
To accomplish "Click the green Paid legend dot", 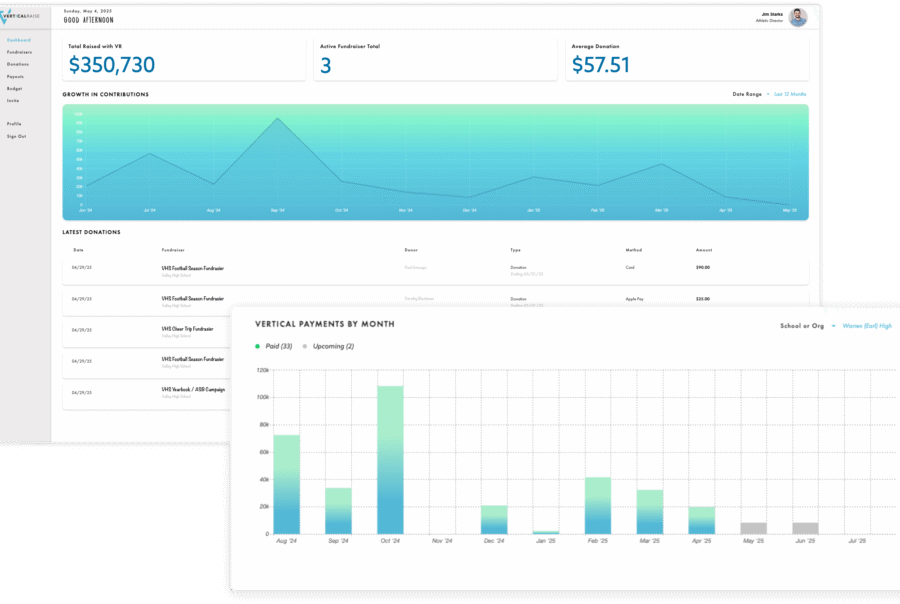I will [x=258, y=346].
